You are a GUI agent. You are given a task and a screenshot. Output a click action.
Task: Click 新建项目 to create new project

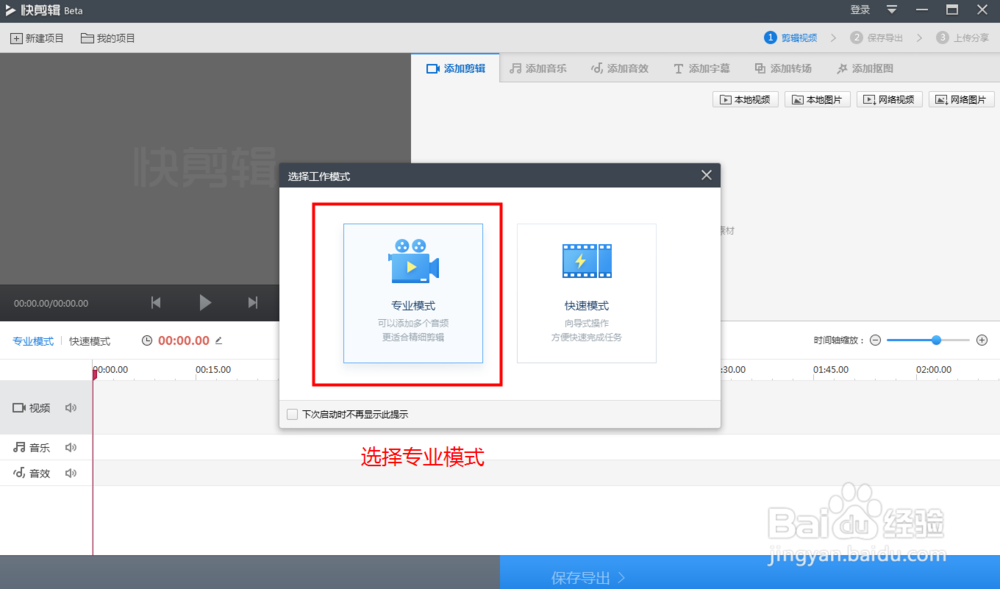coord(37,38)
